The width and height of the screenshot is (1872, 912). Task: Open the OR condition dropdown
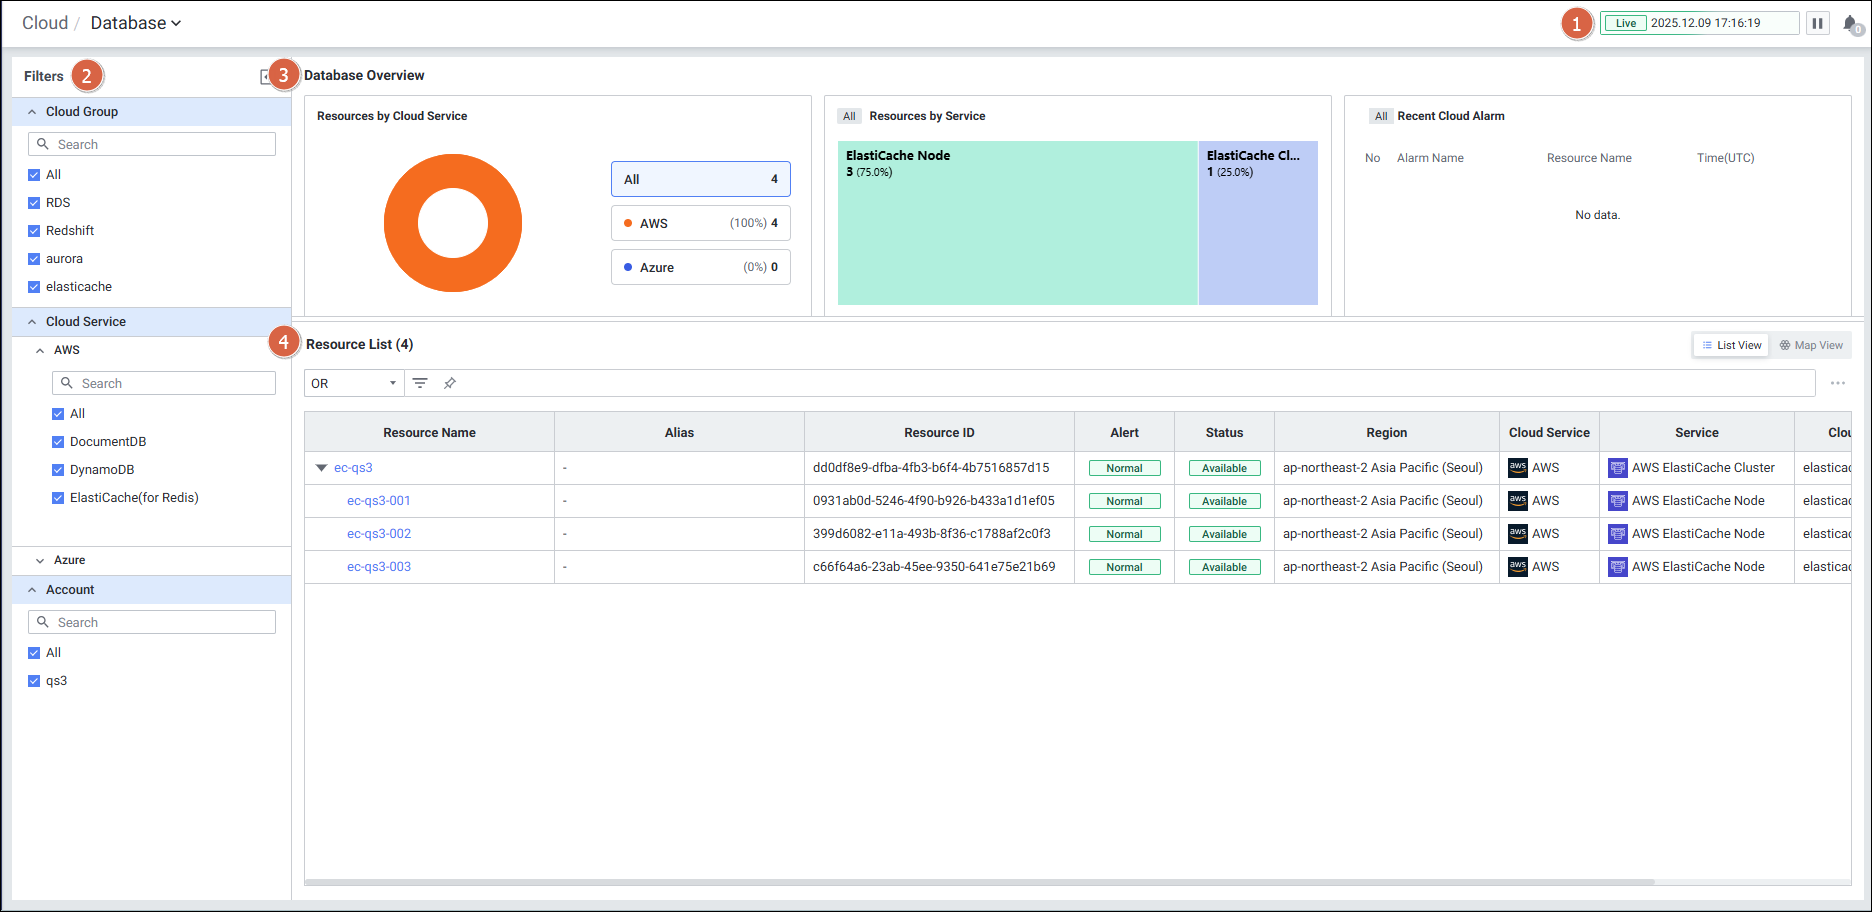pos(354,383)
